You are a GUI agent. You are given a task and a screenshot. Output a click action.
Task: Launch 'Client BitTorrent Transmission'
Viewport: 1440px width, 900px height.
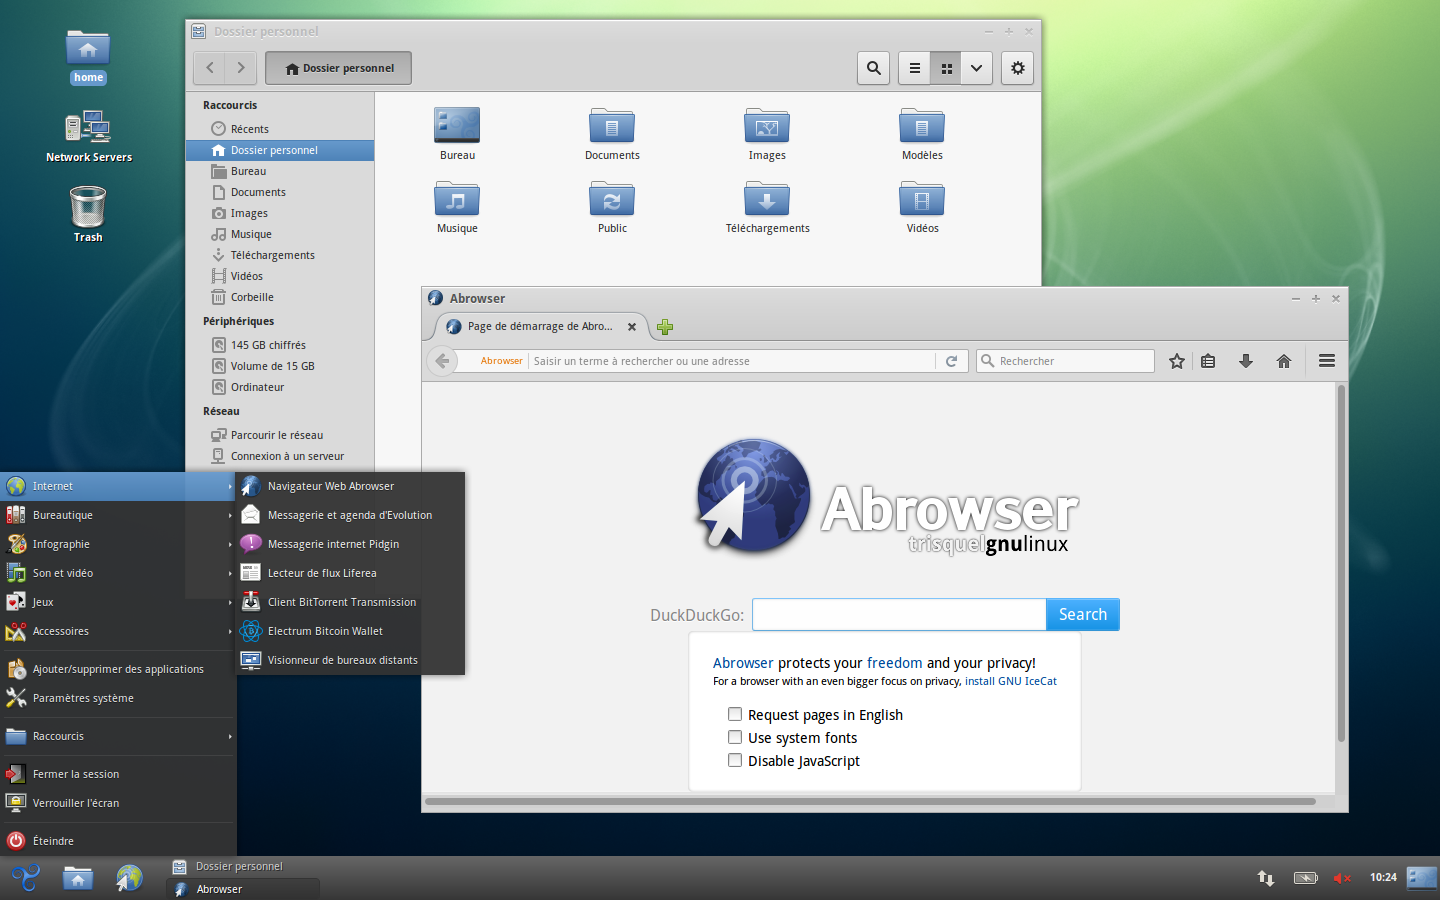pyautogui.click(x=350, y=602)
